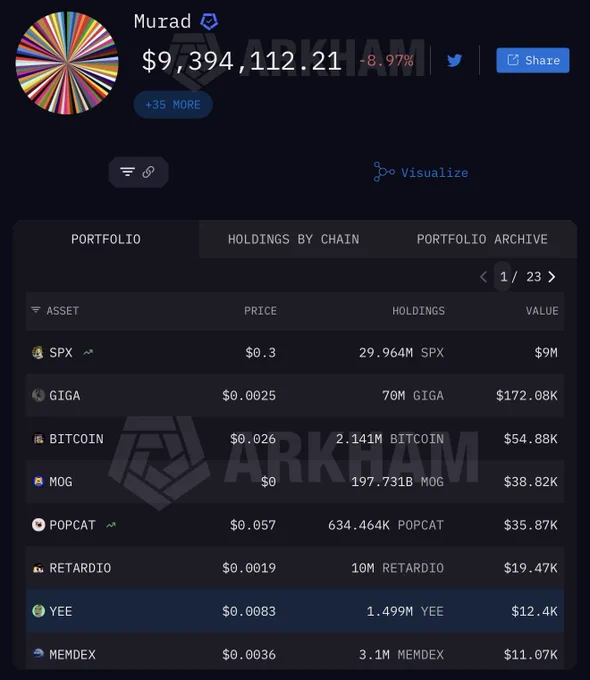590x680 pixels.
Task: Click the POPCAT token icon
Action: click(x=38, y=525)
